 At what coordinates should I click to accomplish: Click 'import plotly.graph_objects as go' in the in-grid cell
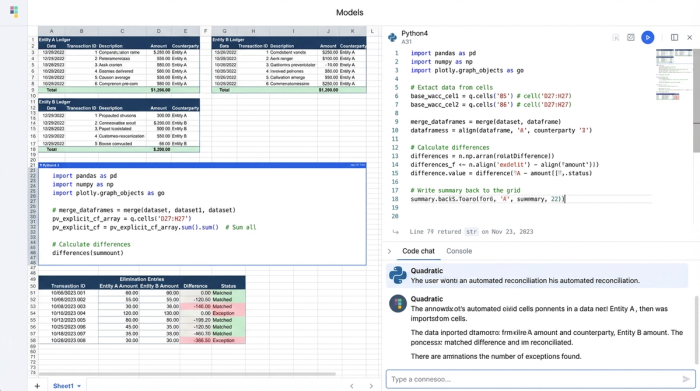(108, 193)
